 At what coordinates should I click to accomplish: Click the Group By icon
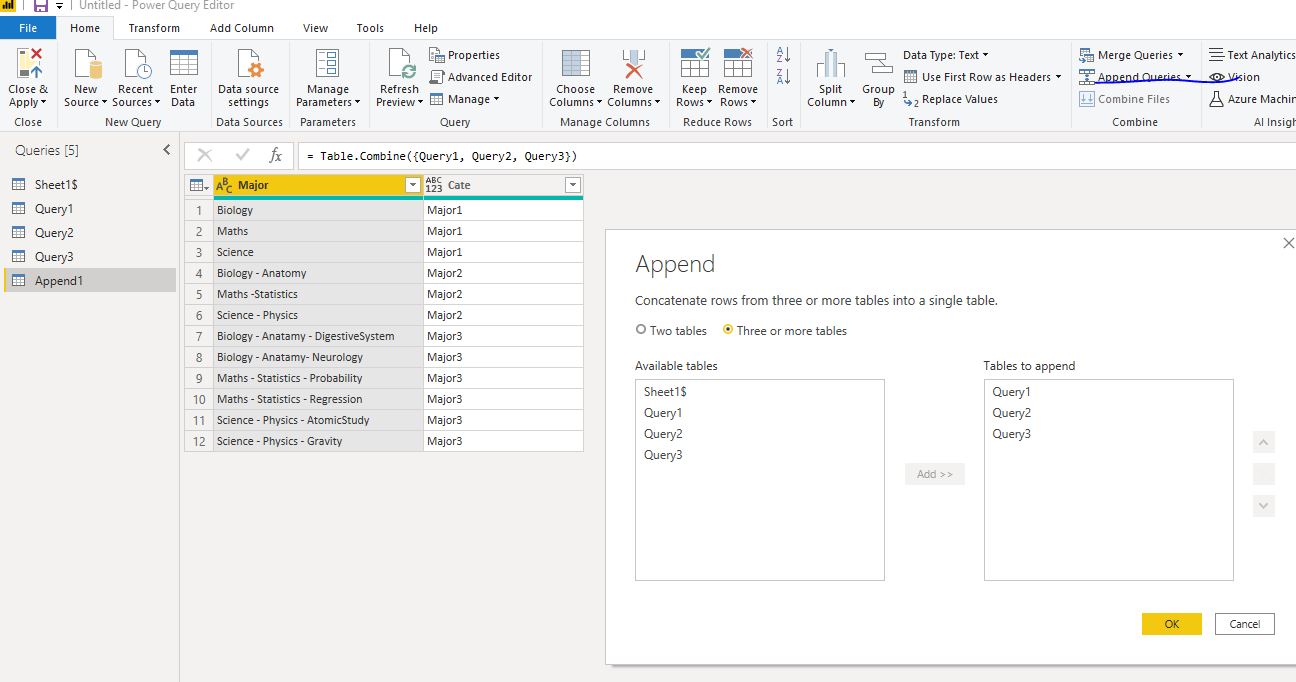click(x=878, y=63)
